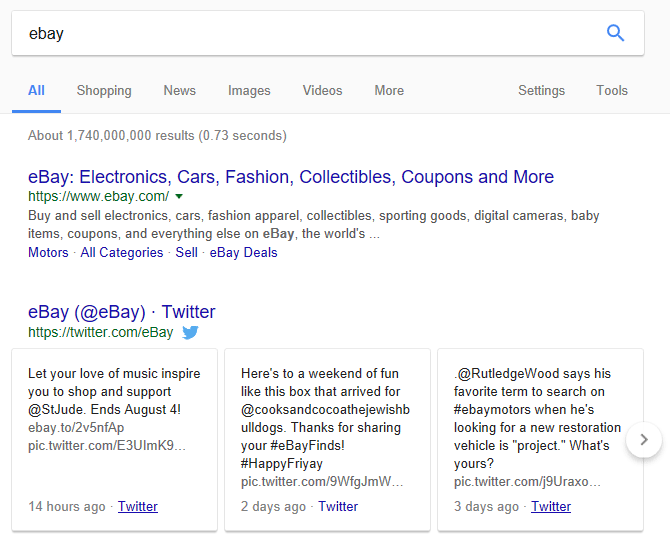The image size is (670, 551).
Task: Click the https://twitter.com/eBay URL
Action: [100, 332]
